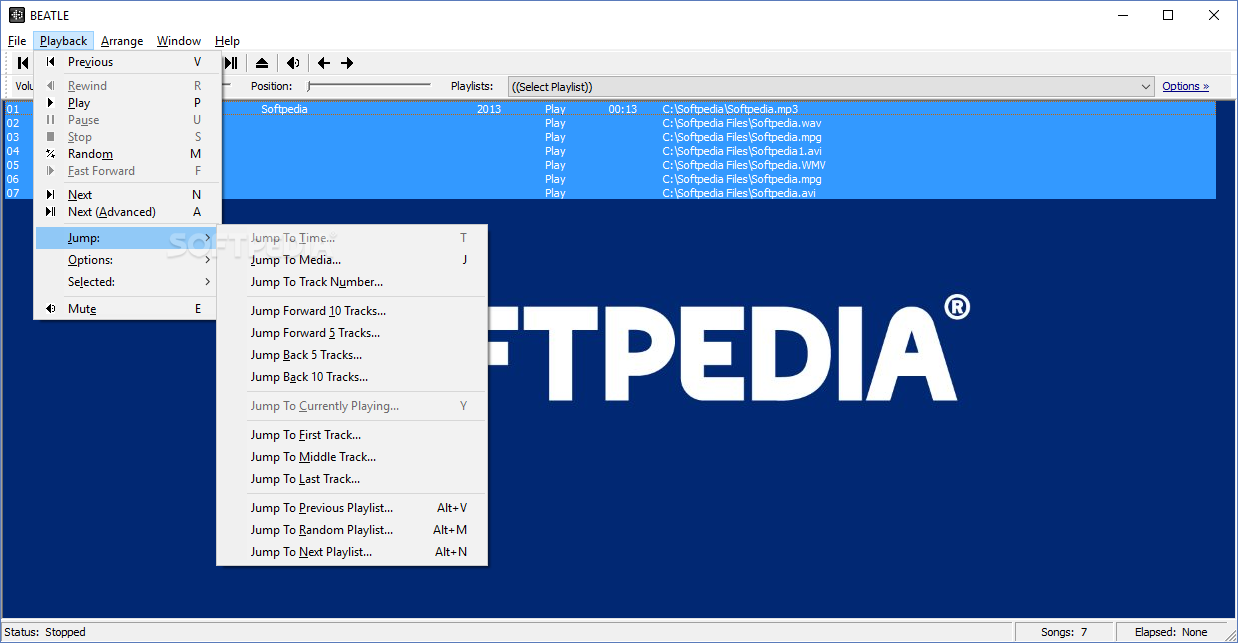Click the 00:13 duration cell
Image resolution: width=1238 pixels, height=643 pixels.
[622, 109]
